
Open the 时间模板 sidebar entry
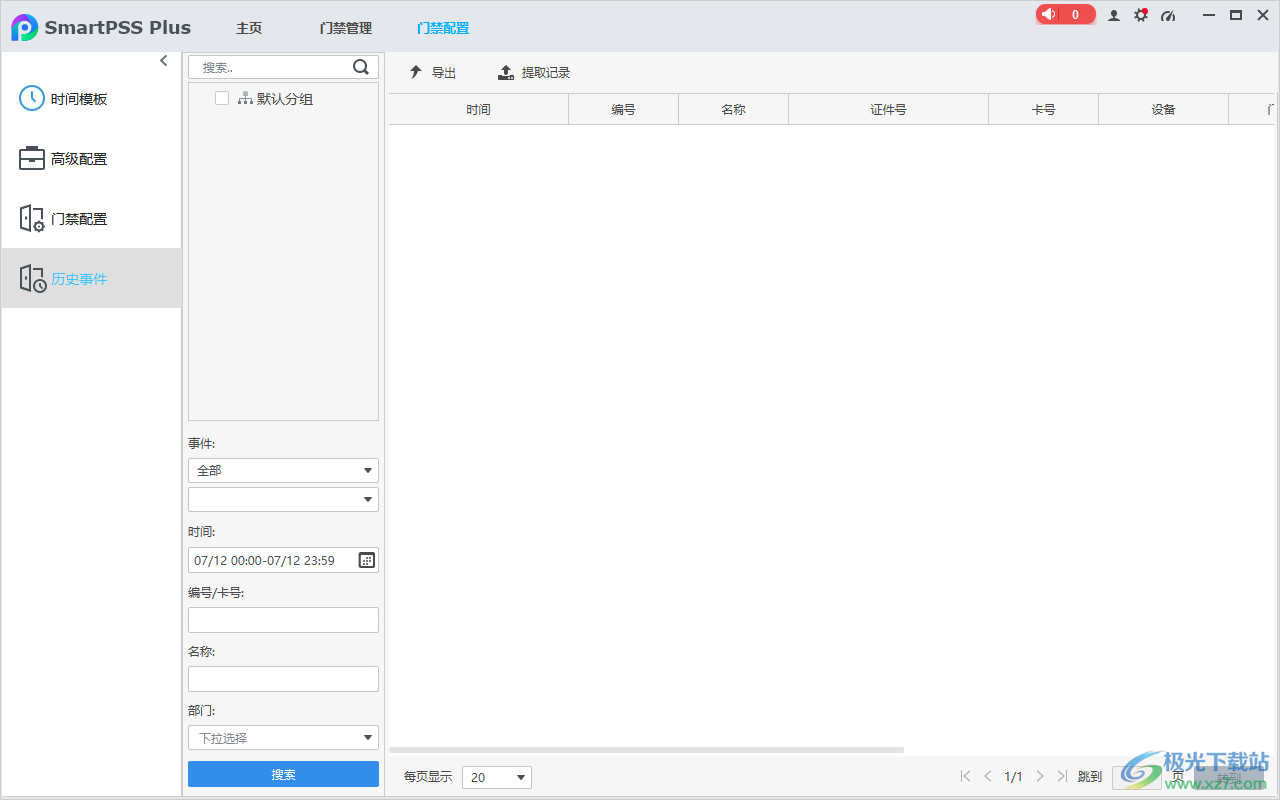point(91,99)
